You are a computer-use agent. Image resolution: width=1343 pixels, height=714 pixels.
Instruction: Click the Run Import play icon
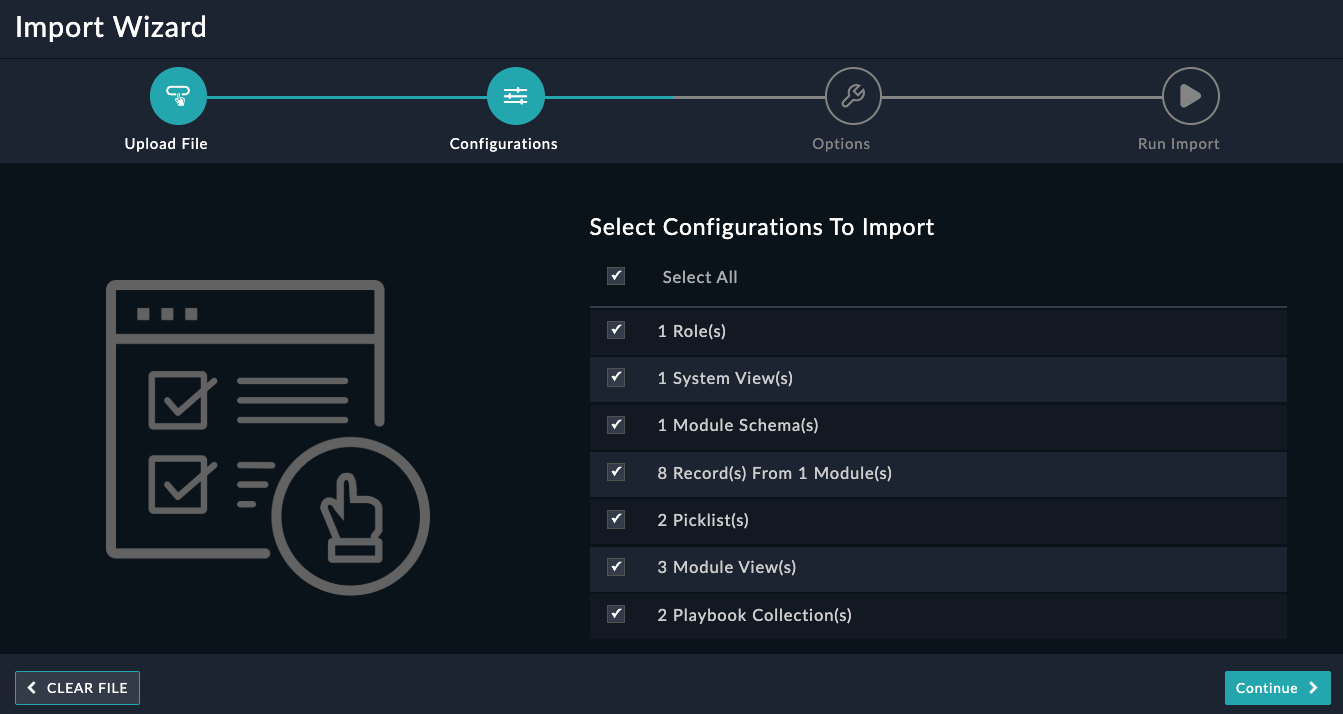click(x=1190, y=97)
